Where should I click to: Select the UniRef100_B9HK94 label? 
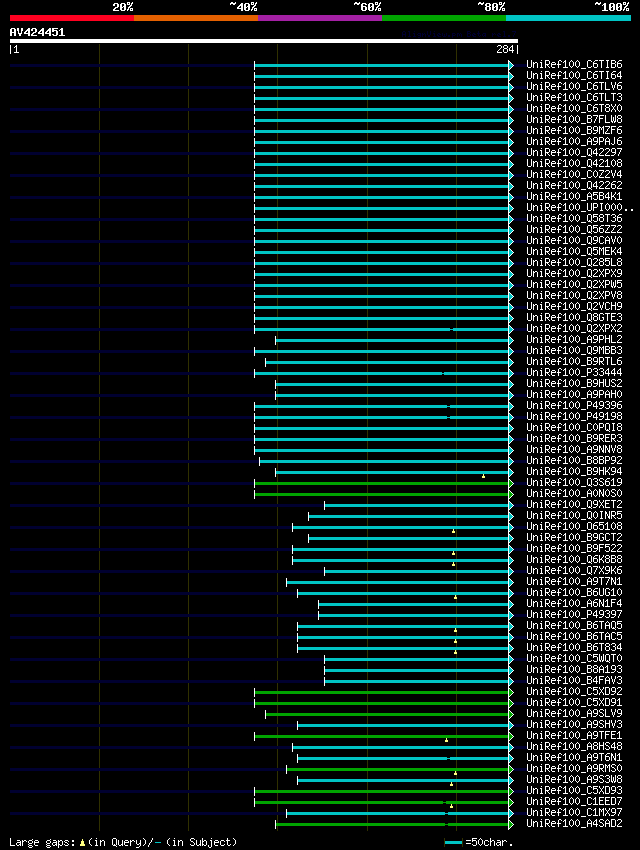tap(574, 471)
